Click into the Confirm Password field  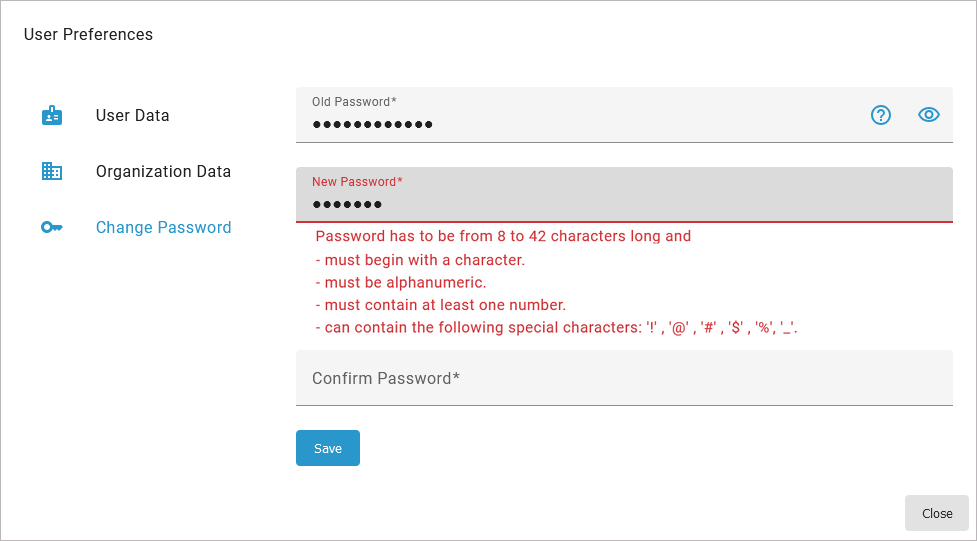[624, 378]
